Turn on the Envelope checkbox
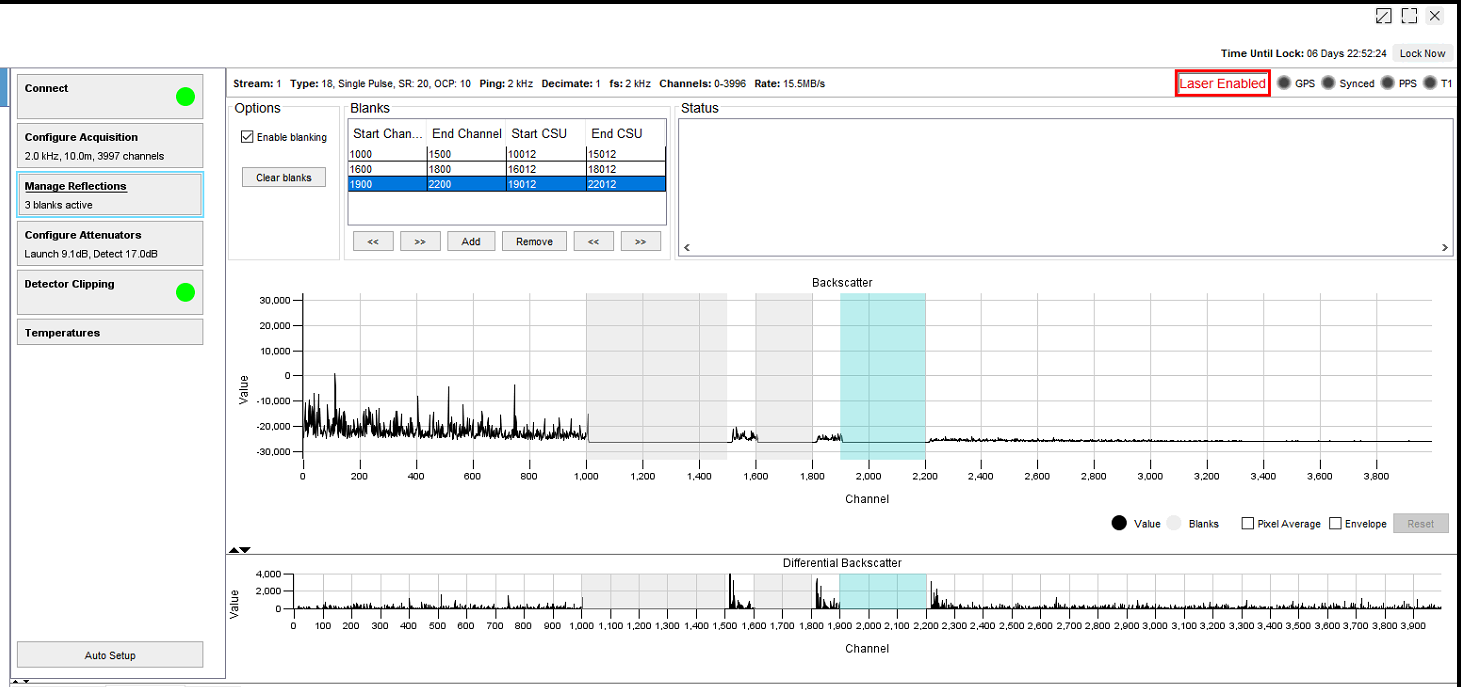 pos(1335,524)
